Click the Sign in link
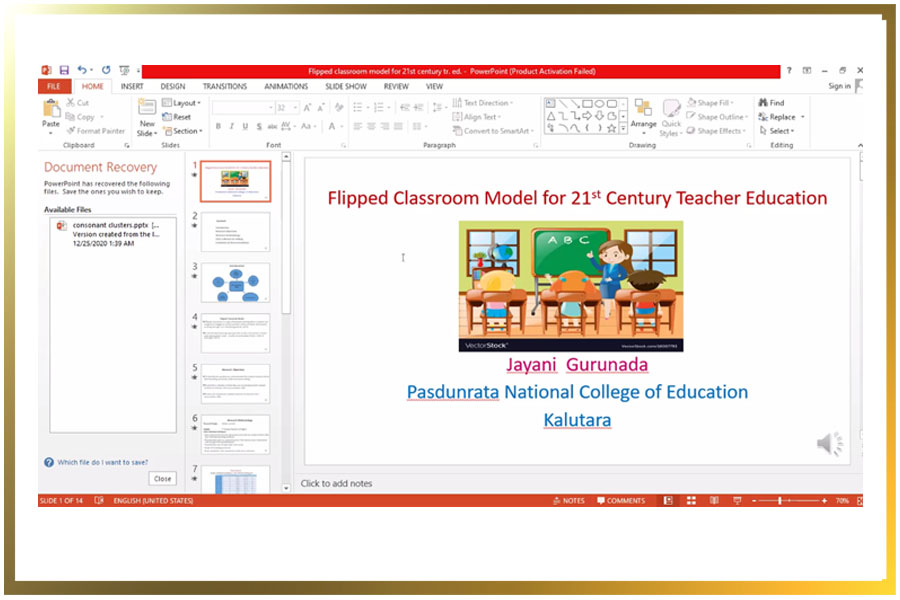This screenshot has height=600, width=900. click(839, 86)
